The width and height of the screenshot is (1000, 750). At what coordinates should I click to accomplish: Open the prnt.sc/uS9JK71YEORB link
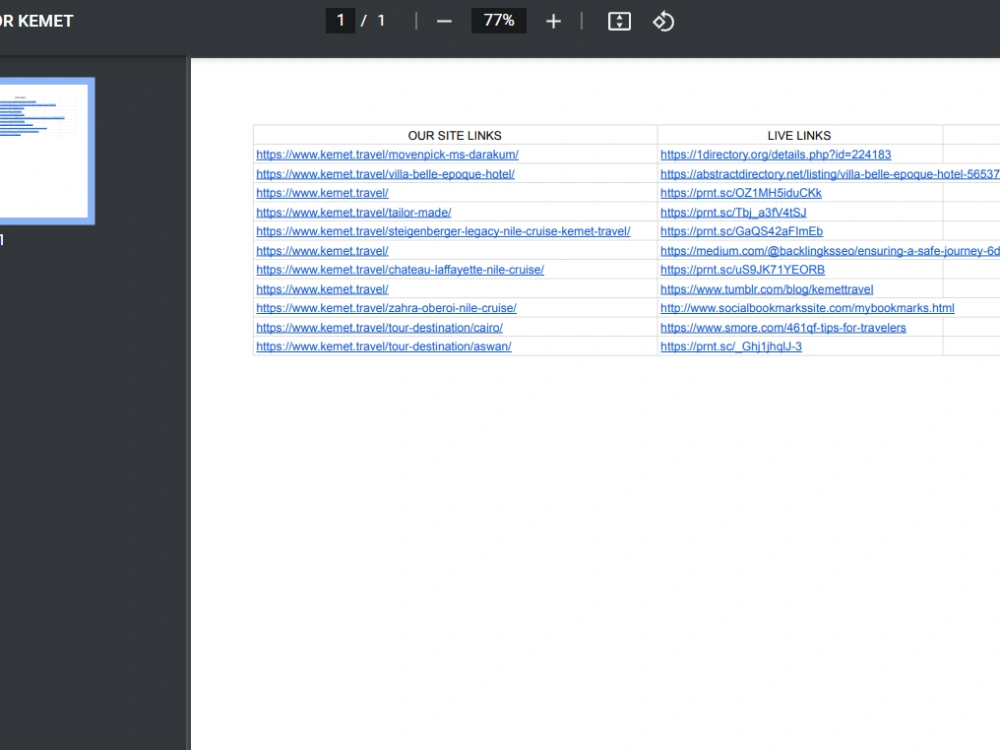[742, 269]
